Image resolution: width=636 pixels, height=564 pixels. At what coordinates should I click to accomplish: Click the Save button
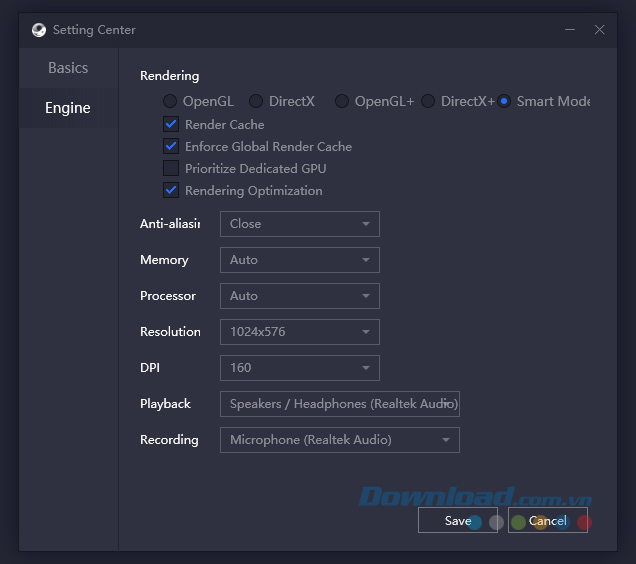(458, 520)
